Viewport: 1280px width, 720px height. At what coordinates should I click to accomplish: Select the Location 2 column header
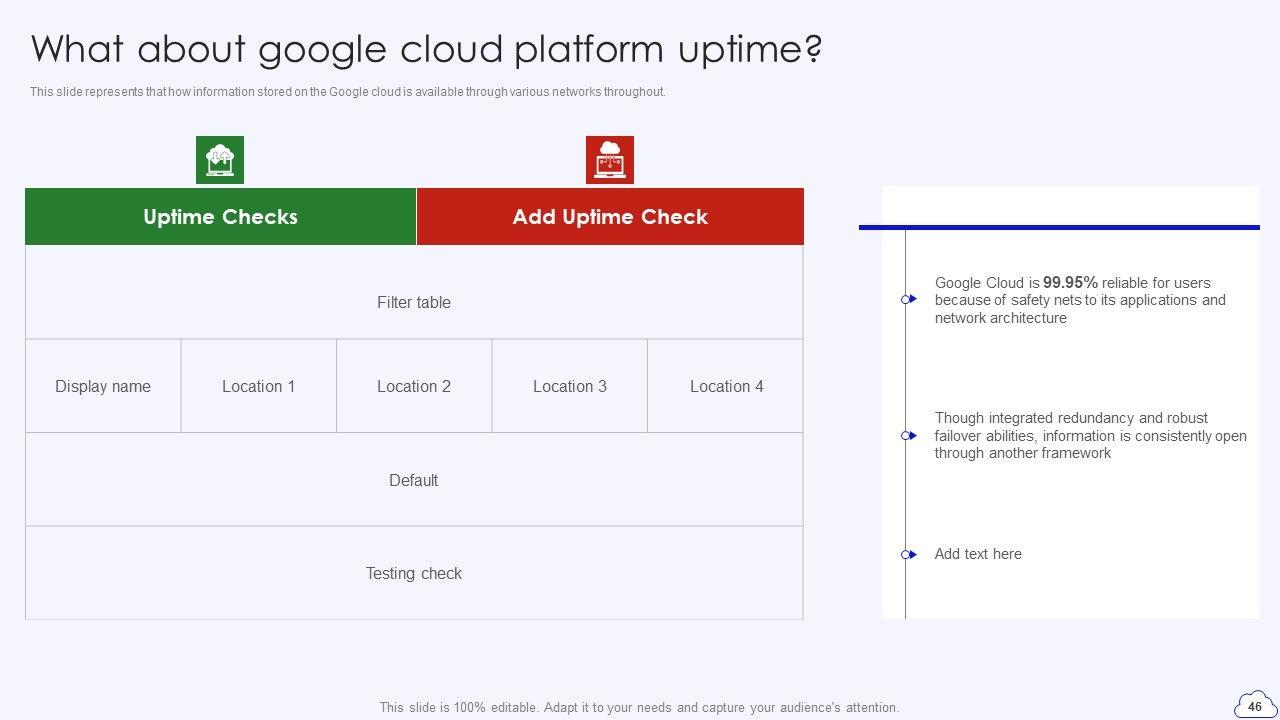click(414, 386)
